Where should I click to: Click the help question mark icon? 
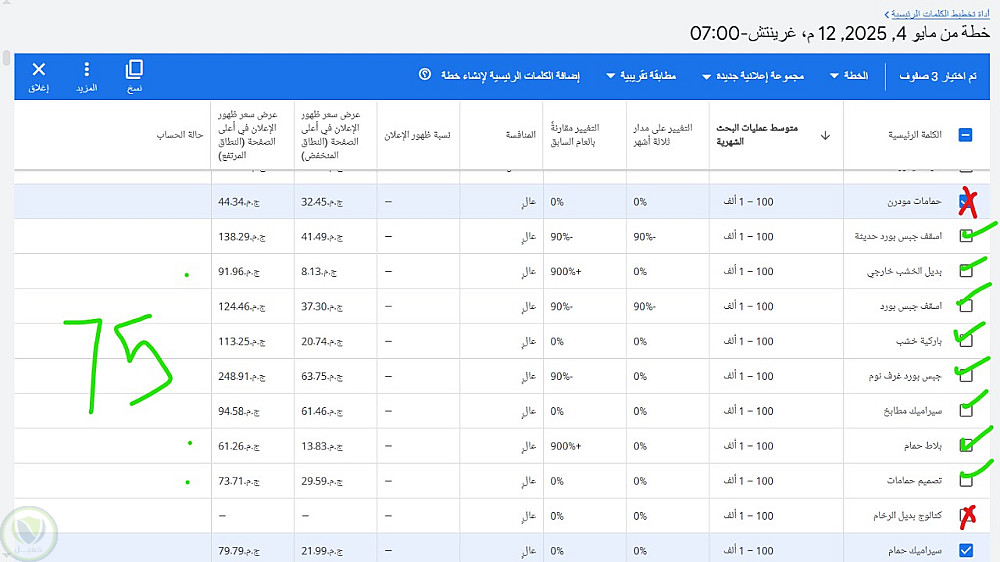pos(424,75)
